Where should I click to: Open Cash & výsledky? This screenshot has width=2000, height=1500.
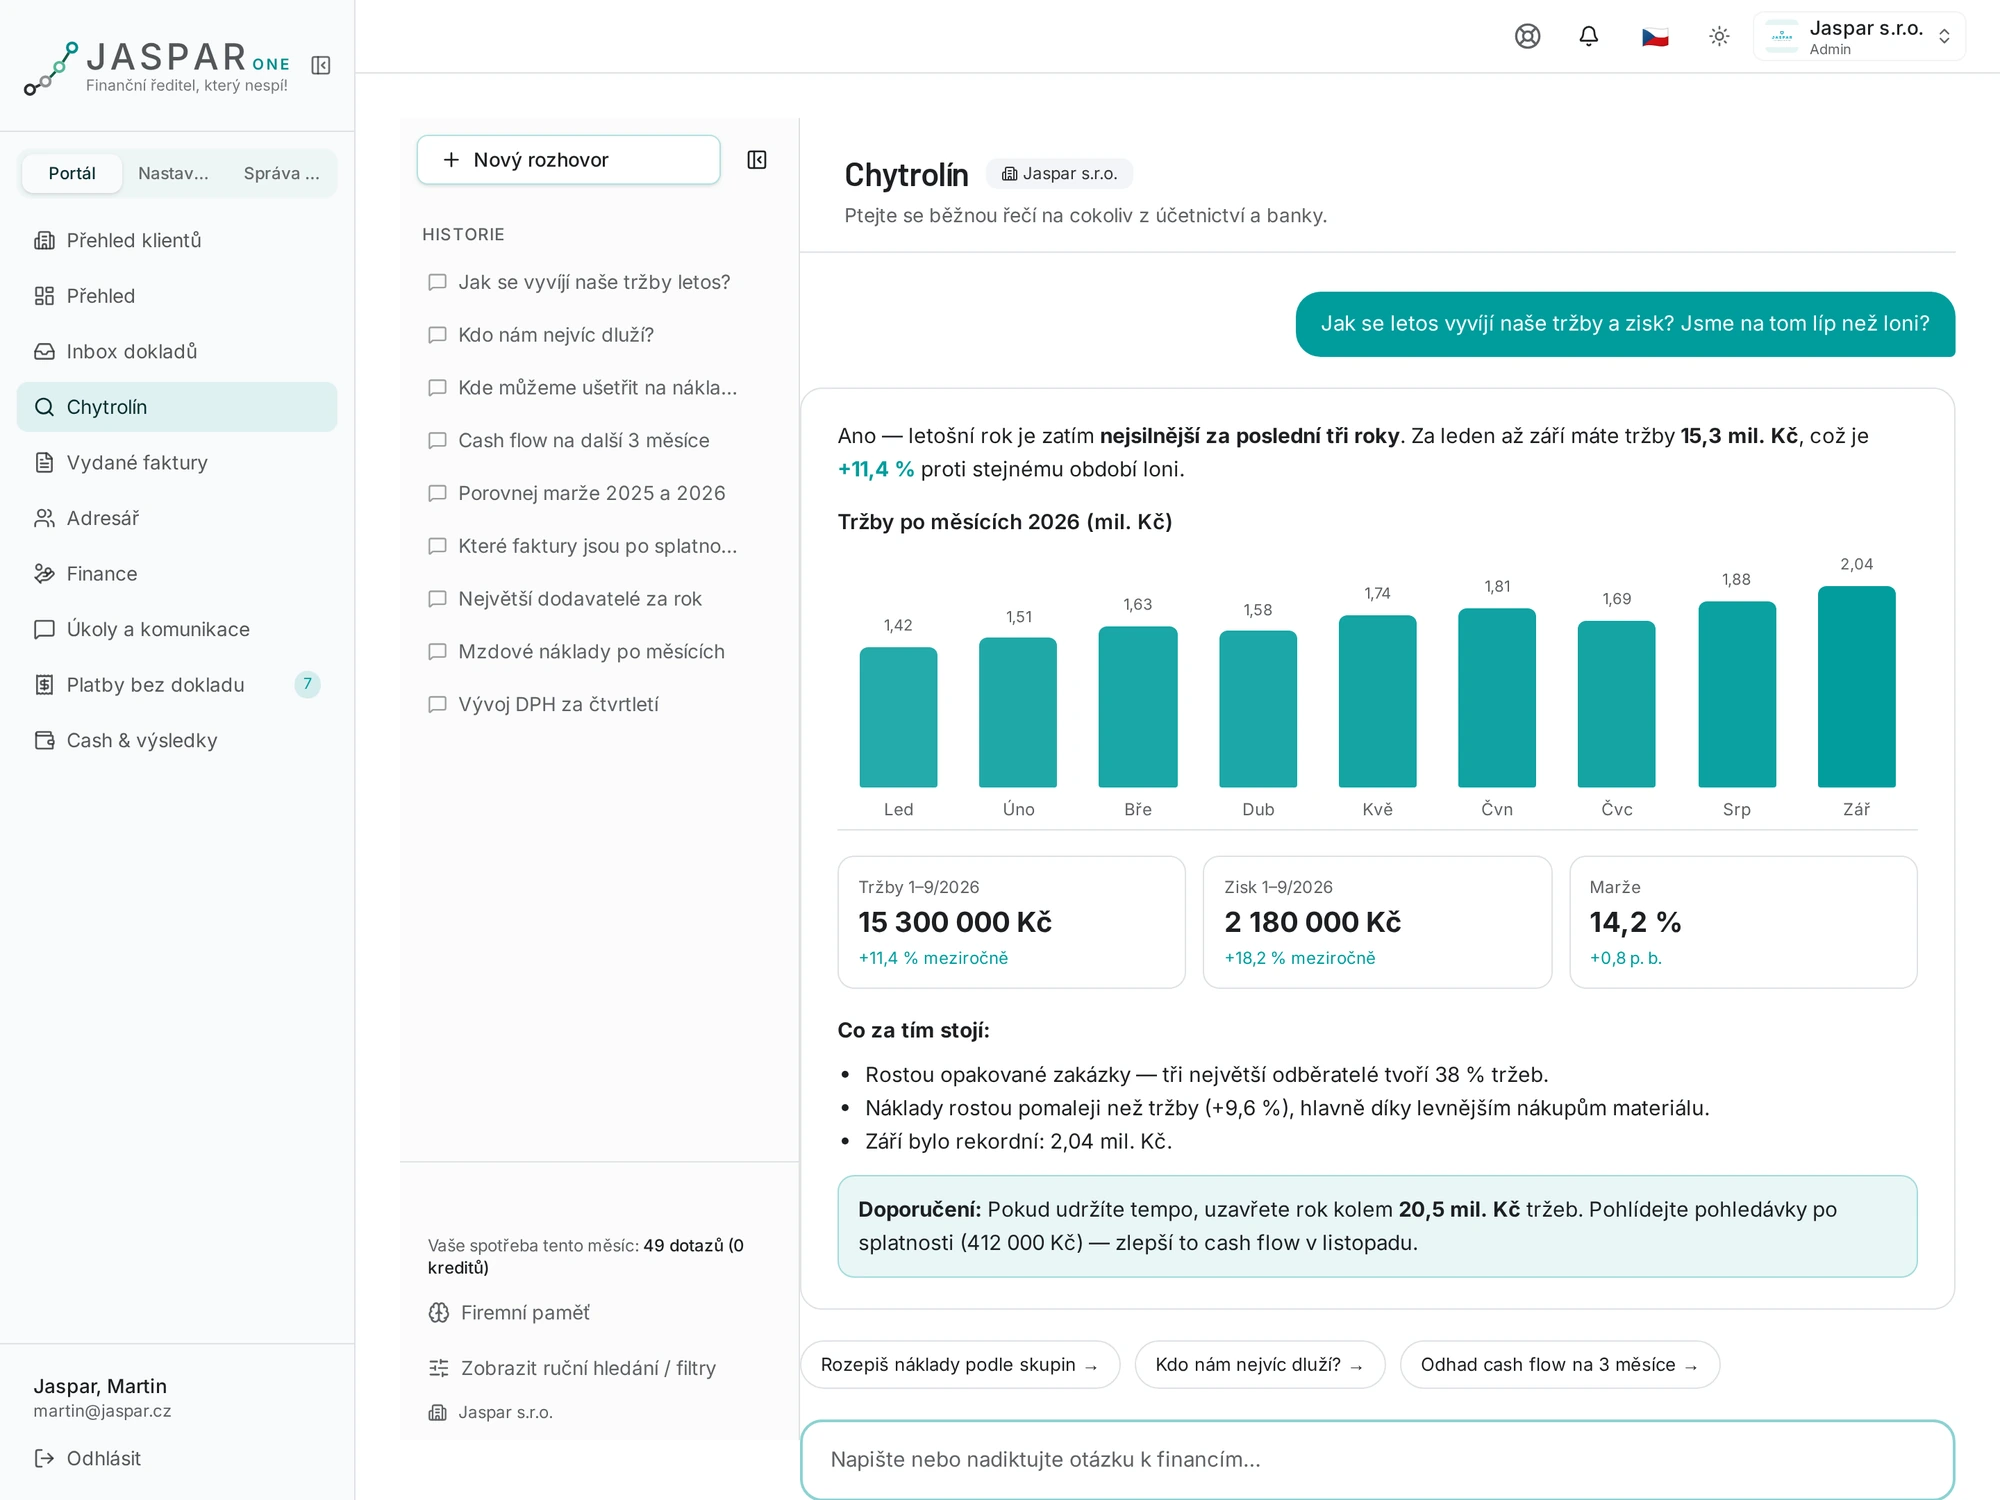[x=177, y=740]
